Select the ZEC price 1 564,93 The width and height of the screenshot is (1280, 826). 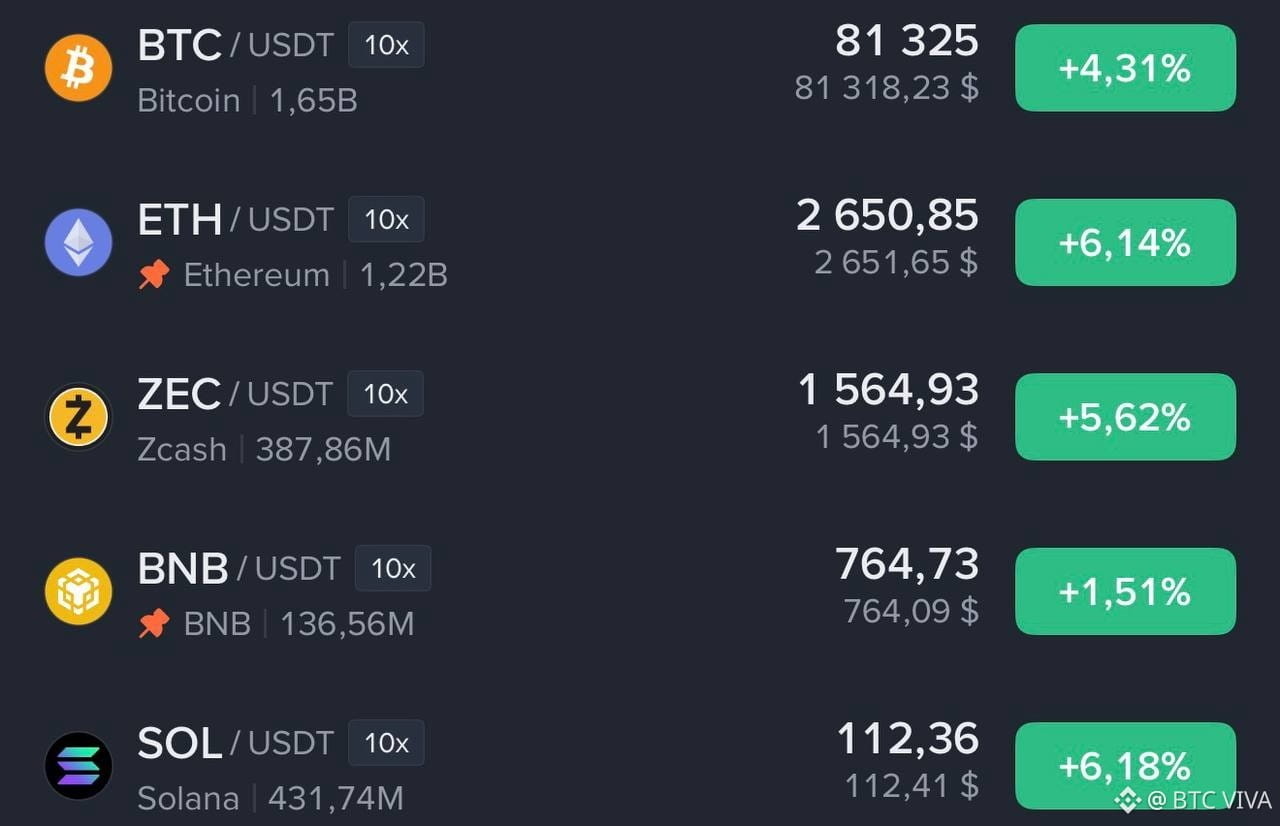click(888, 390)
